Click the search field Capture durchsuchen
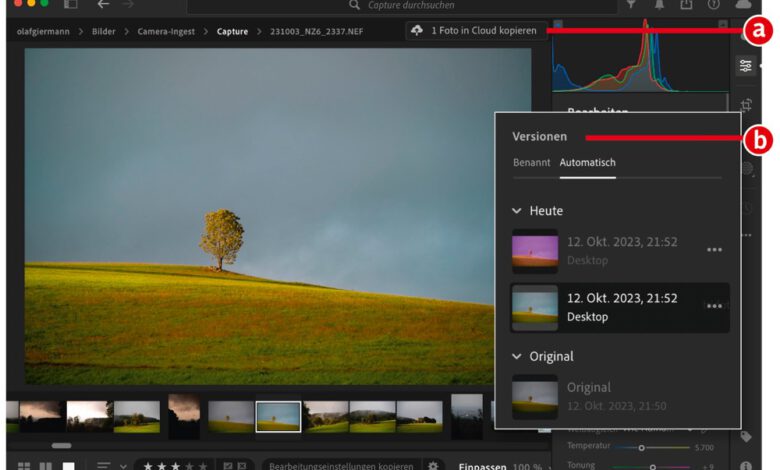This screenshot has height=470, width=780. [x=402, y=5]
